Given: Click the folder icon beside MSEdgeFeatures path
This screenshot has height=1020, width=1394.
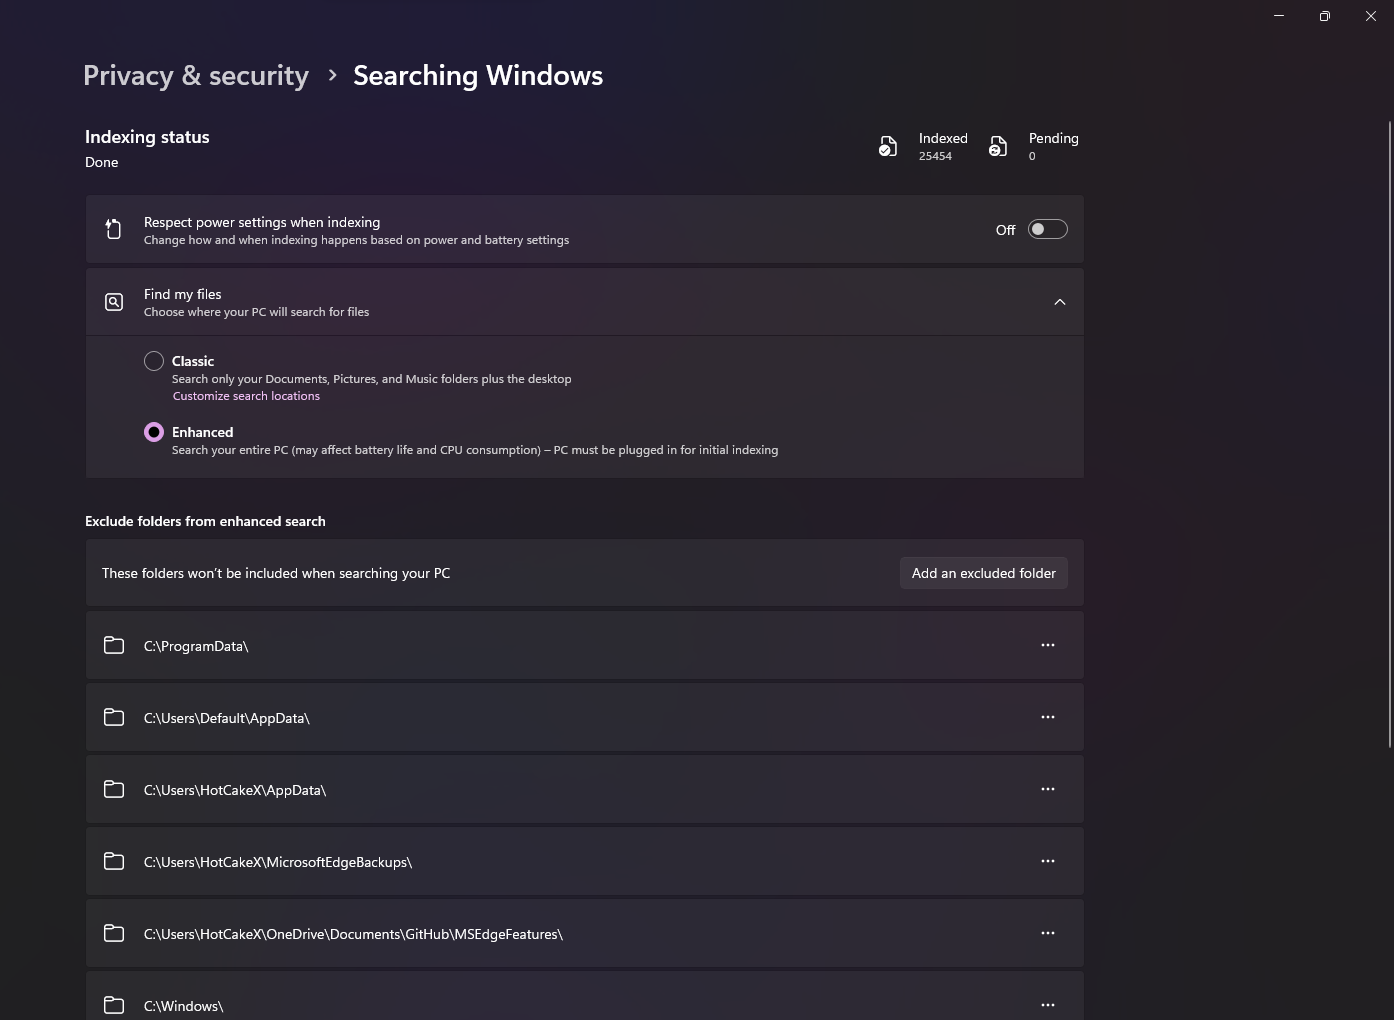Looking at the screenshot, I should click(x=113, y=932).
